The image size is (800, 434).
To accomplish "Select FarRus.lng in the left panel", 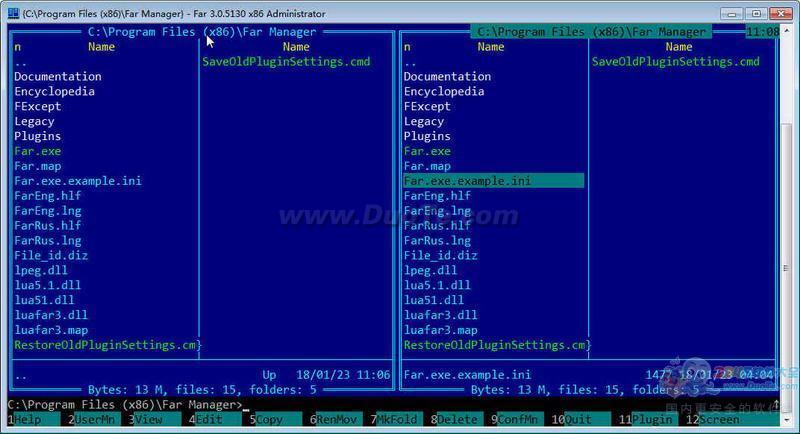I will [47, 240].
